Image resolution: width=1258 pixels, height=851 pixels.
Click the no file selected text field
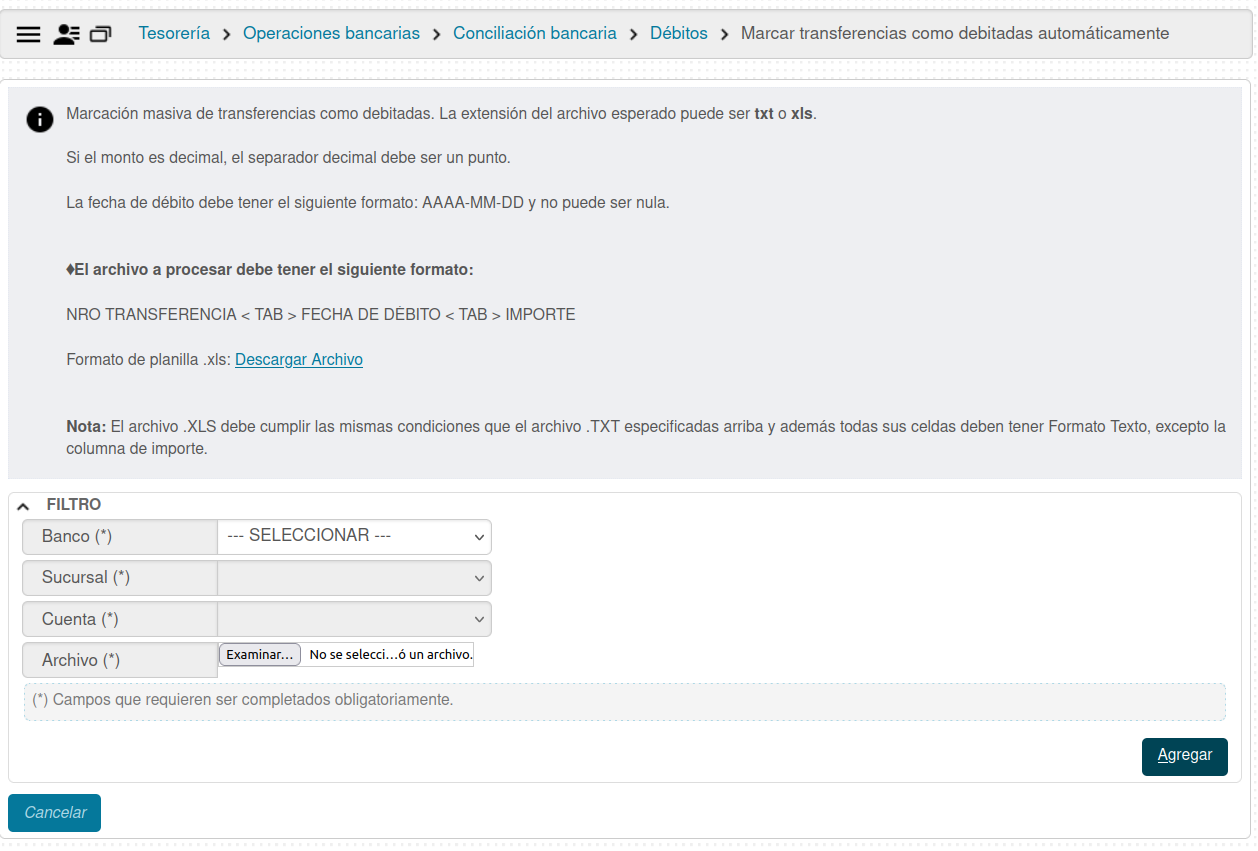click(389, 655)
